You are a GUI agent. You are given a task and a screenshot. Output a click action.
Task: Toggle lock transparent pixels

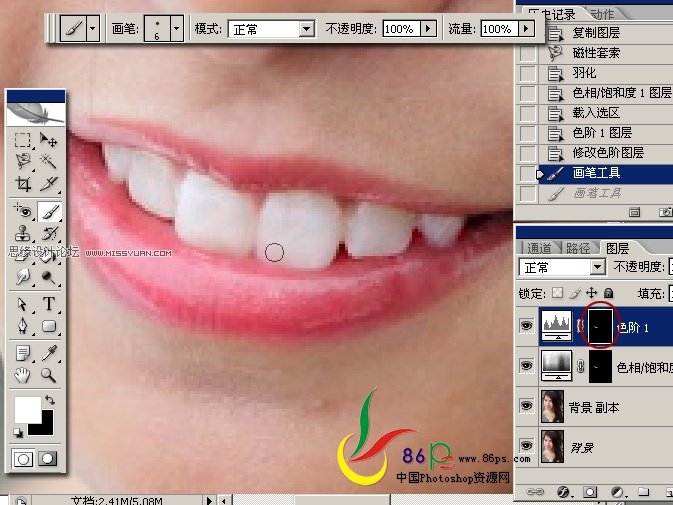[x=557, y=293]
